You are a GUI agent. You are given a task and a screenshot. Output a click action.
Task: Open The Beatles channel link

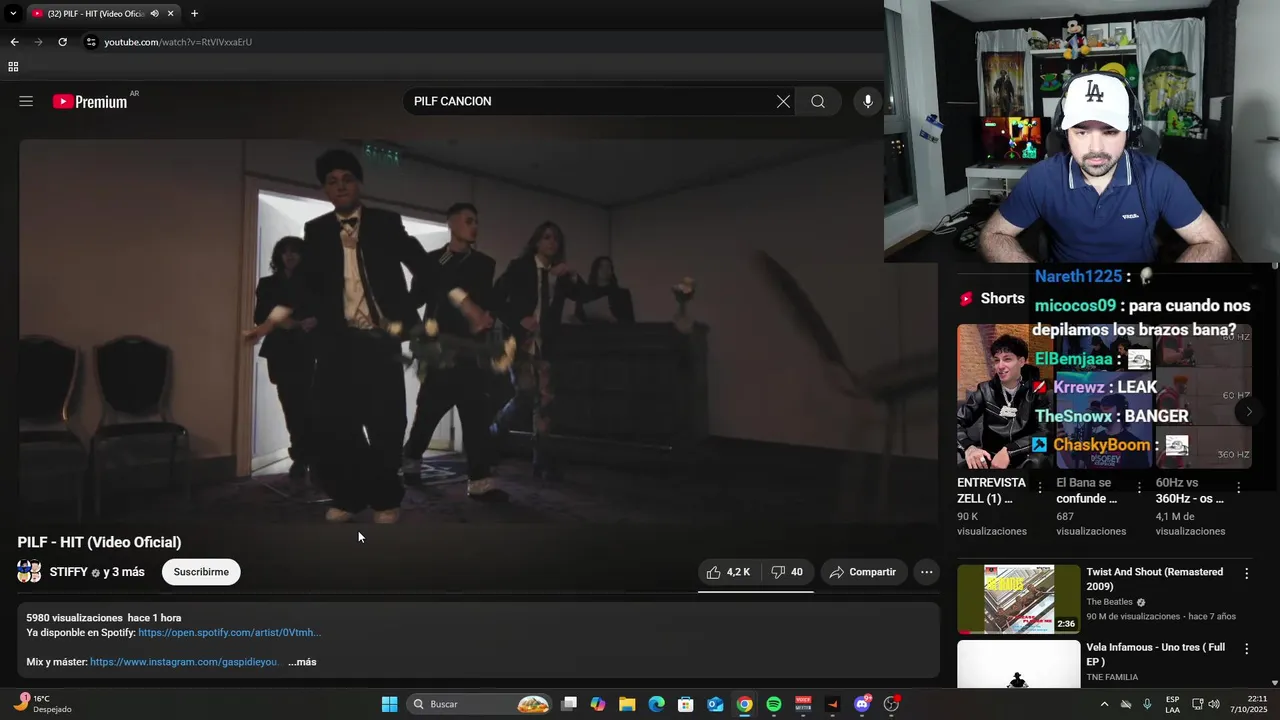(1109, 602)
